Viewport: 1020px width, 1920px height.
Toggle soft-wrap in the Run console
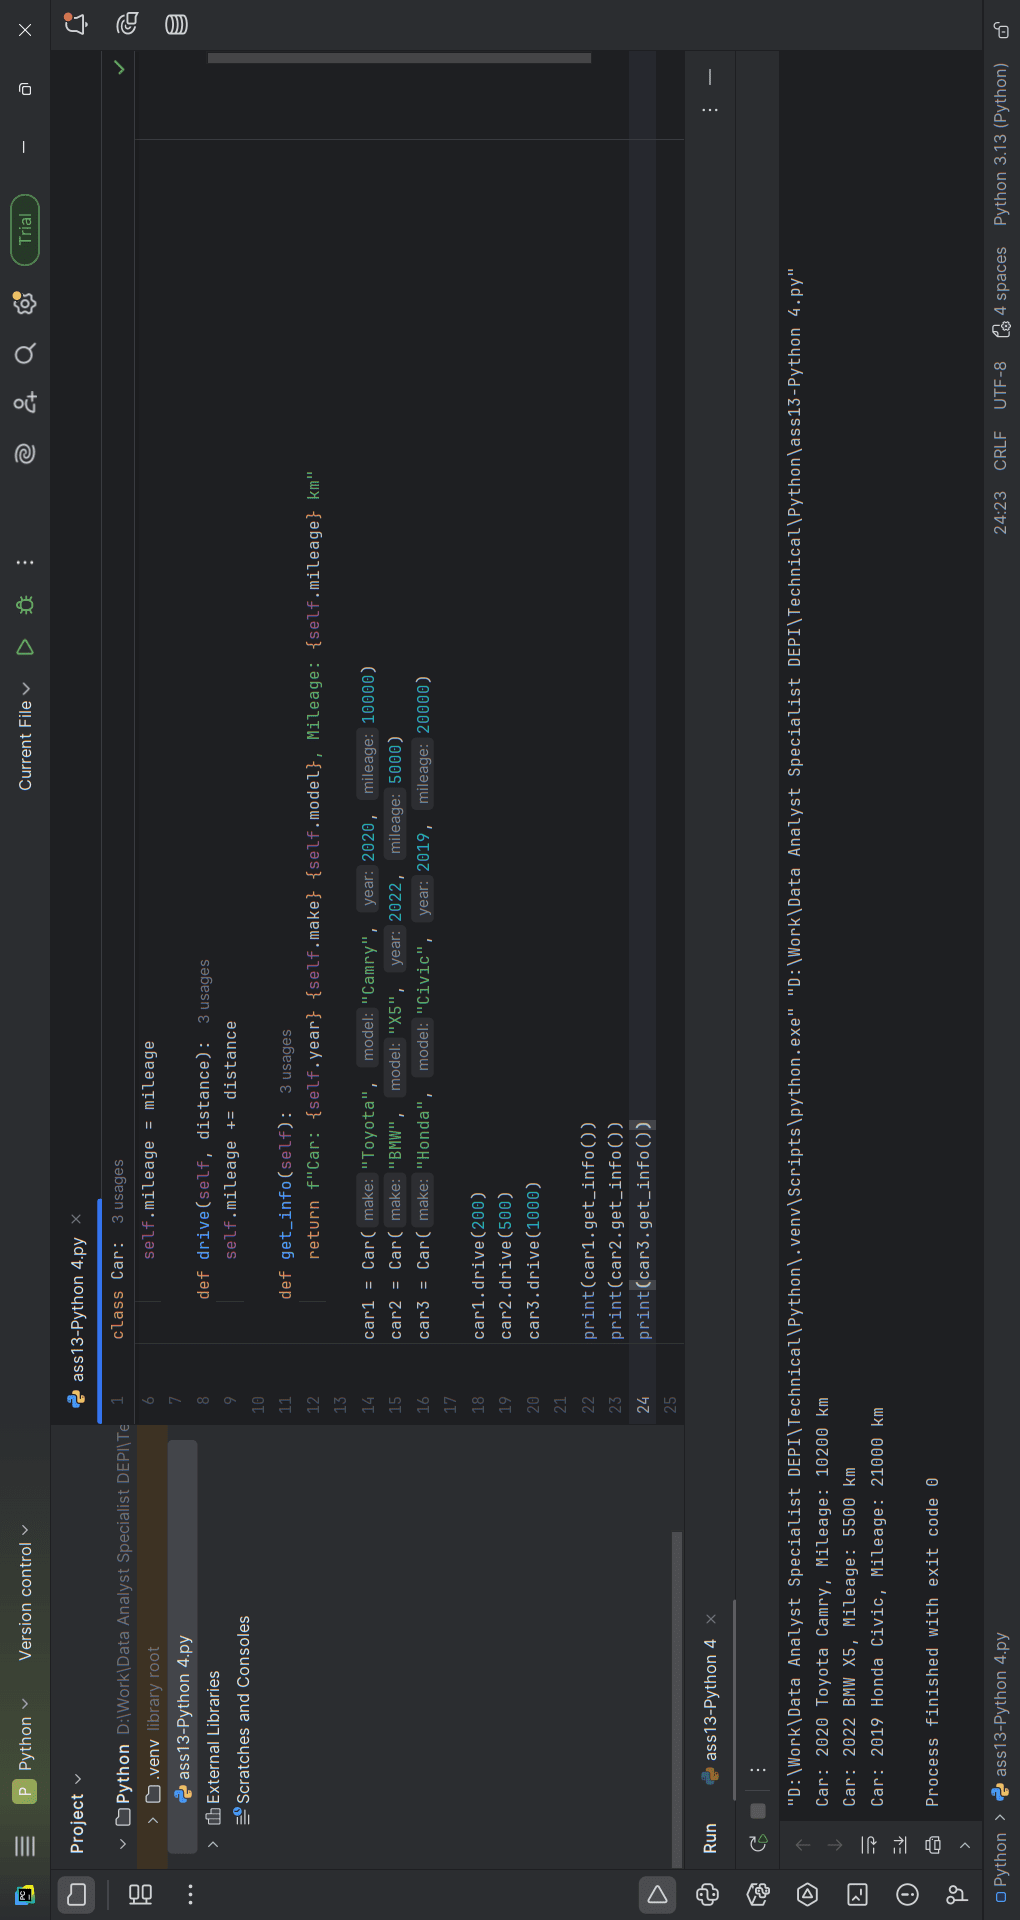click(x=868, y=1844)
